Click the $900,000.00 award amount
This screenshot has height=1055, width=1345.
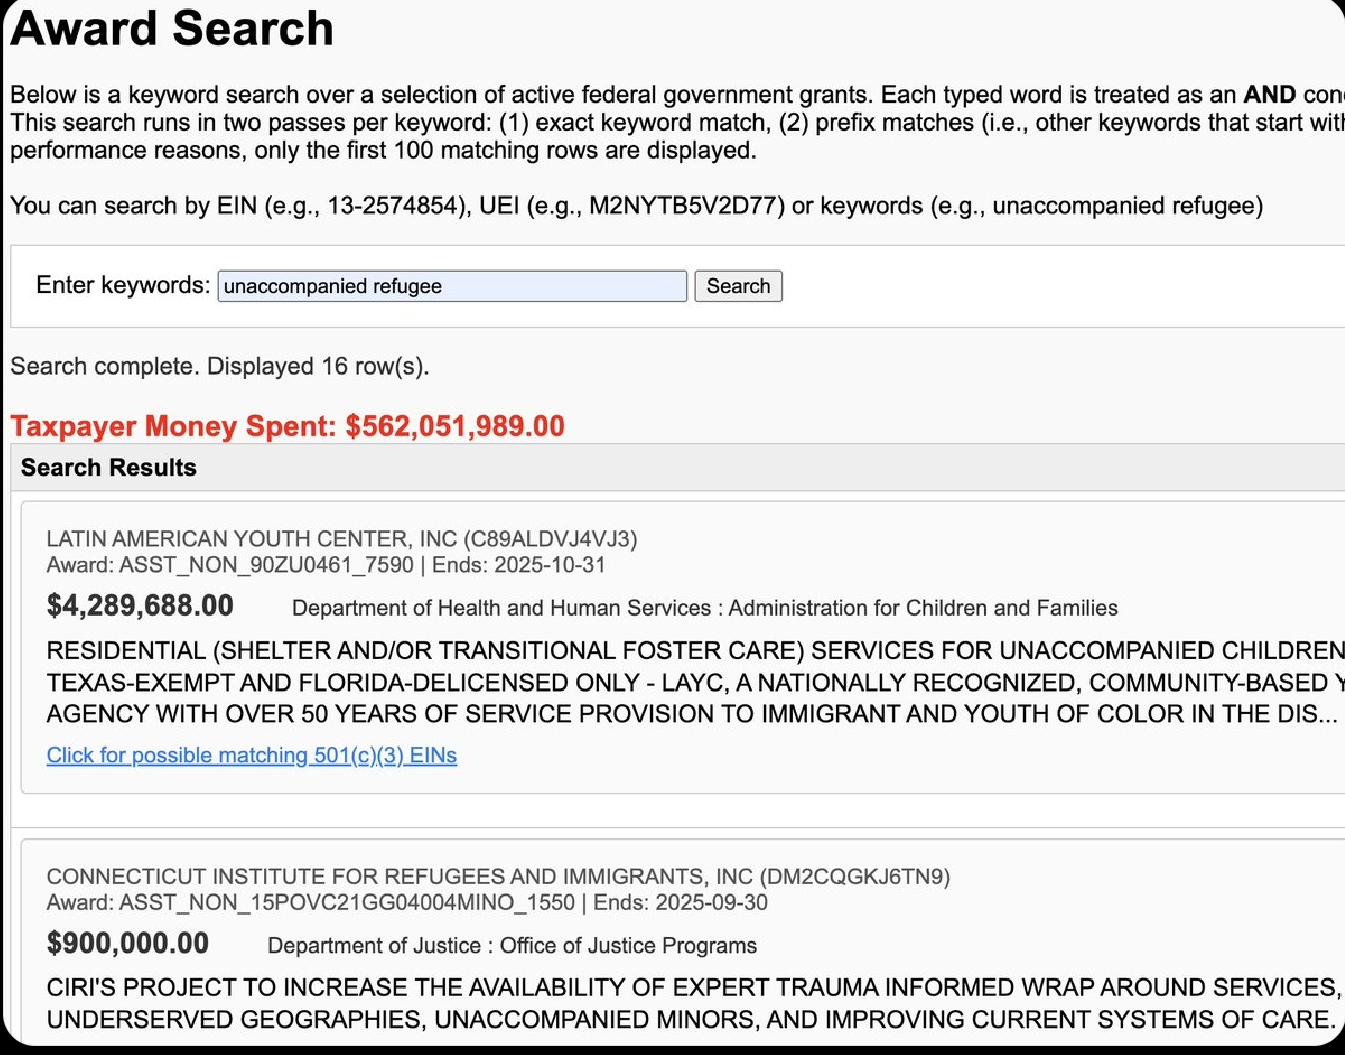click(128, 943)
